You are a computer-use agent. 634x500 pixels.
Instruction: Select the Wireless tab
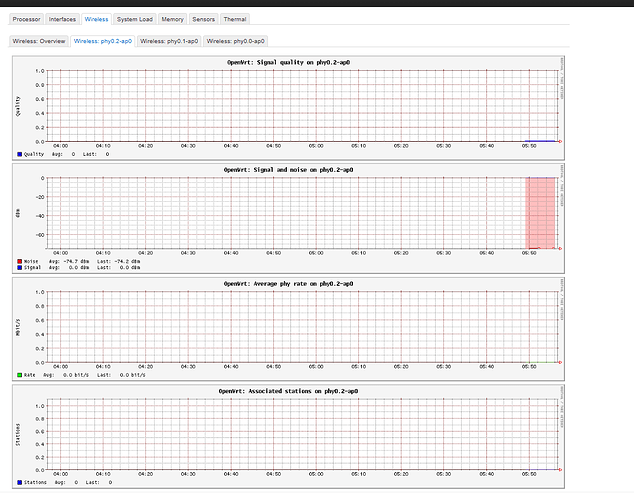click(97, 19)
